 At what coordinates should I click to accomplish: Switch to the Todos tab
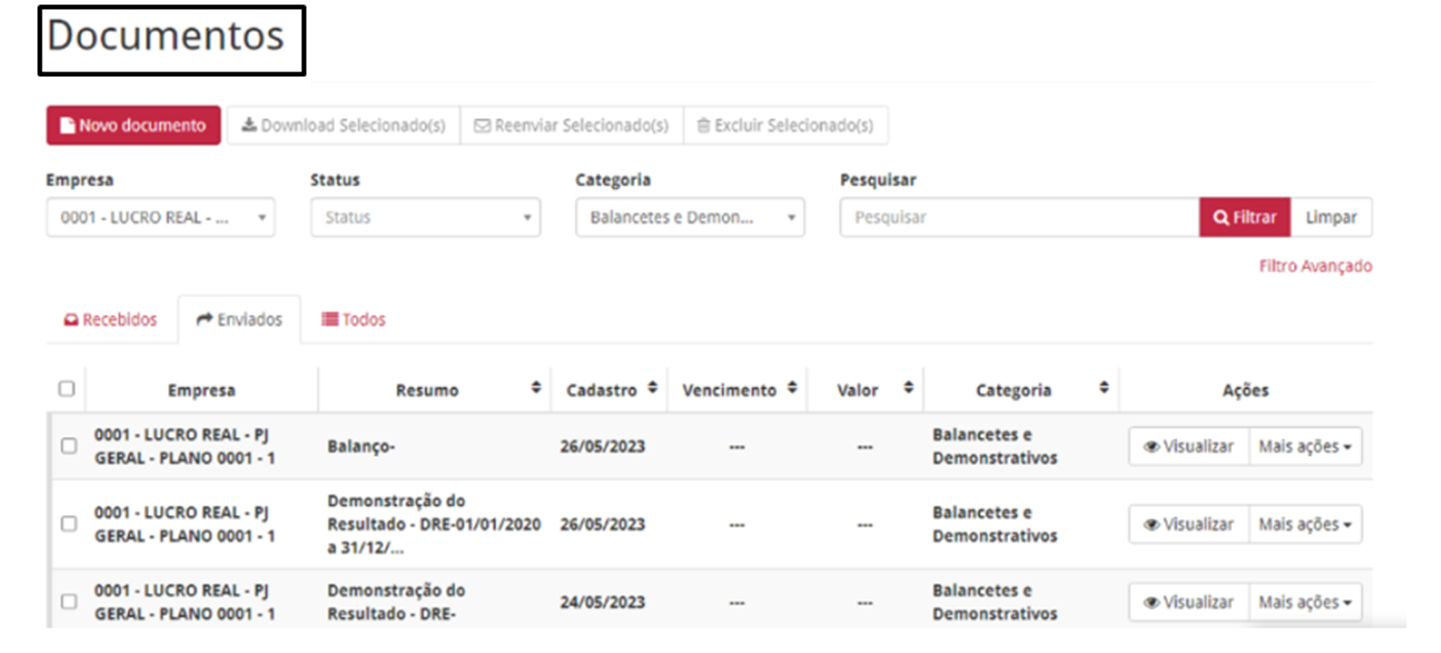[x=353, y=320]
